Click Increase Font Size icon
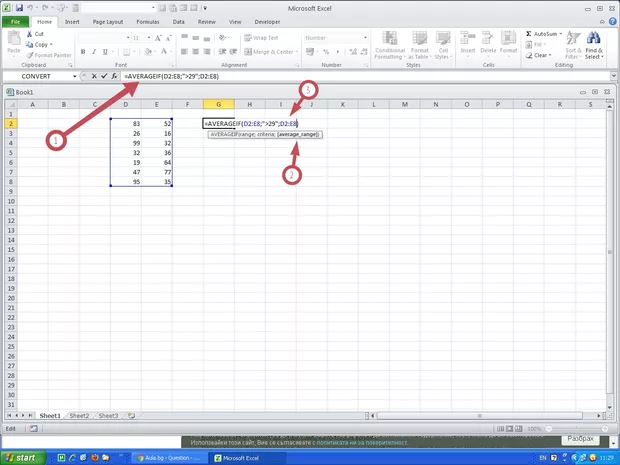This screenshot has width=620, height=465. [158, 38]
